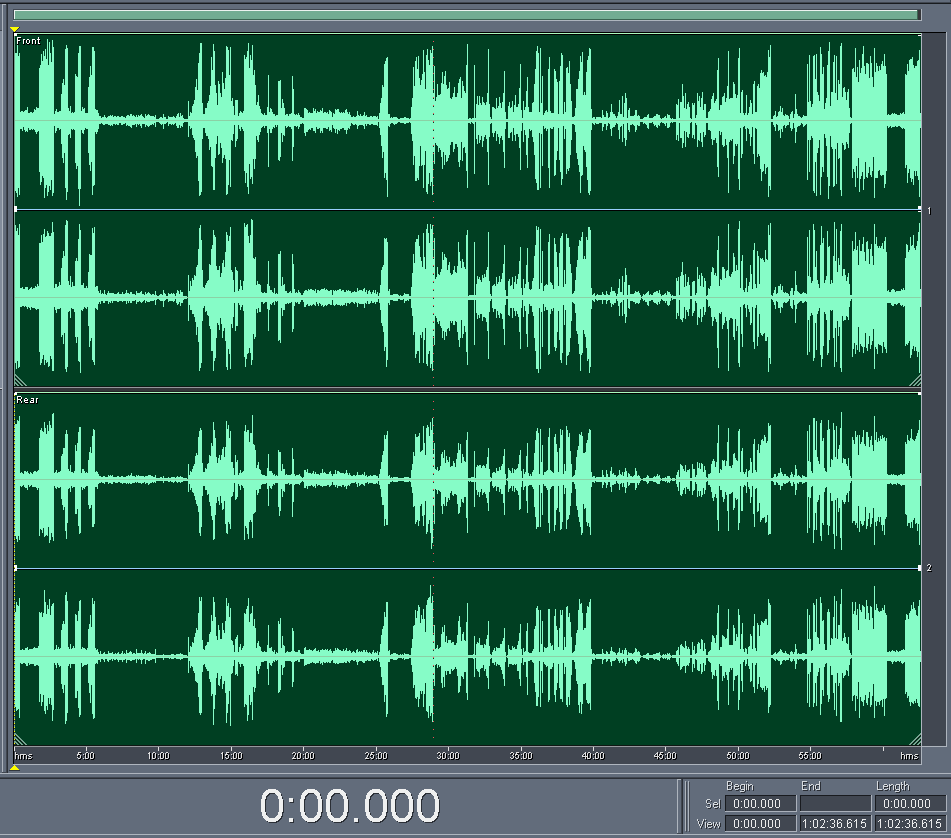
Task: Click the bottom-left resize grip of the Front waveform
Action: [21, 381]
